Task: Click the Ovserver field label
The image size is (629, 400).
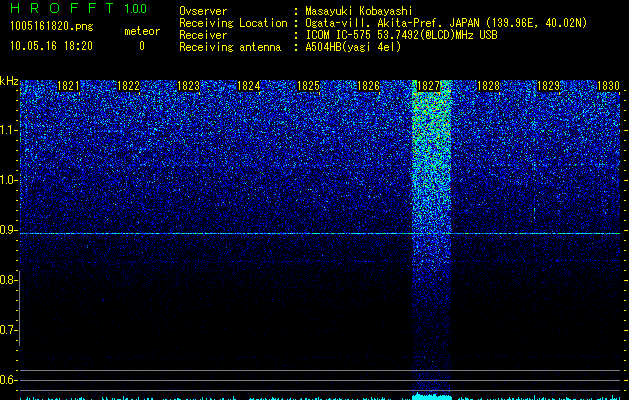Action: coord(203,11)
